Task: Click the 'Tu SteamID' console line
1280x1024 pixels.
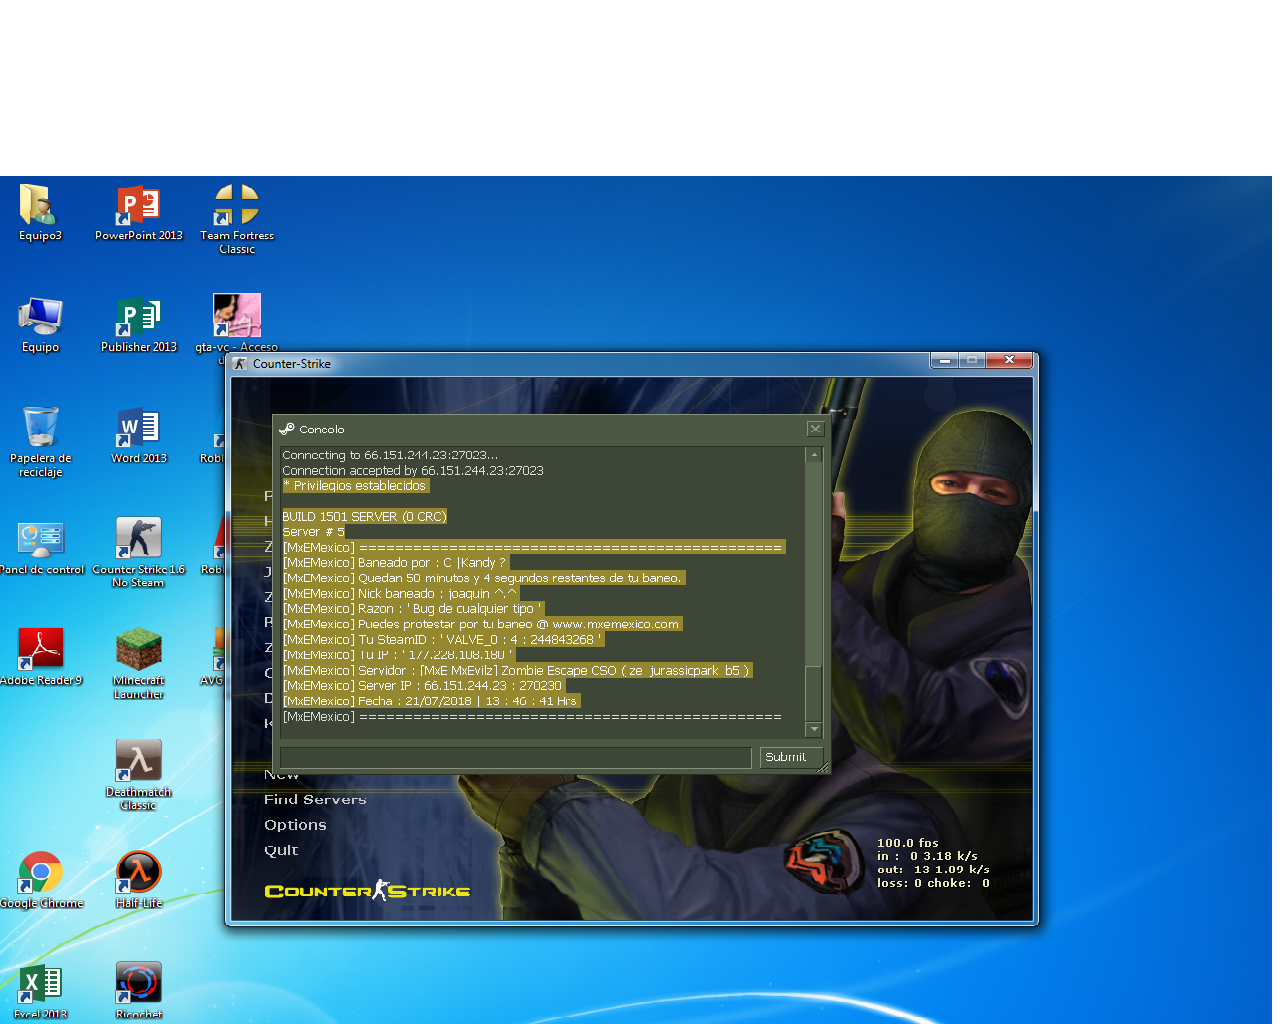Action: [443, 640]
